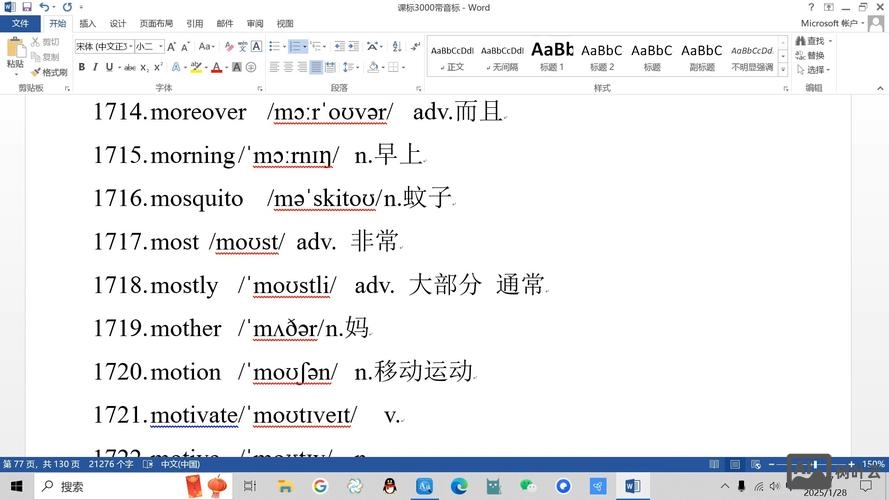The width and height of the screenshot is (889, 500).
Task: Align text left
Action: coord(274,67)
